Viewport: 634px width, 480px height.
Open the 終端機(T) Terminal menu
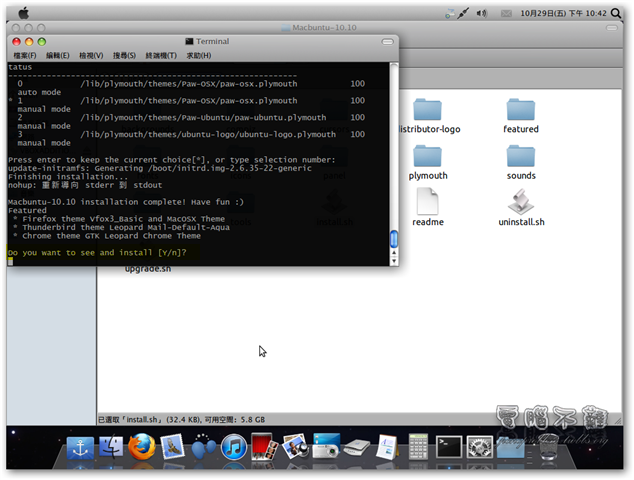(x=162, y=55)
